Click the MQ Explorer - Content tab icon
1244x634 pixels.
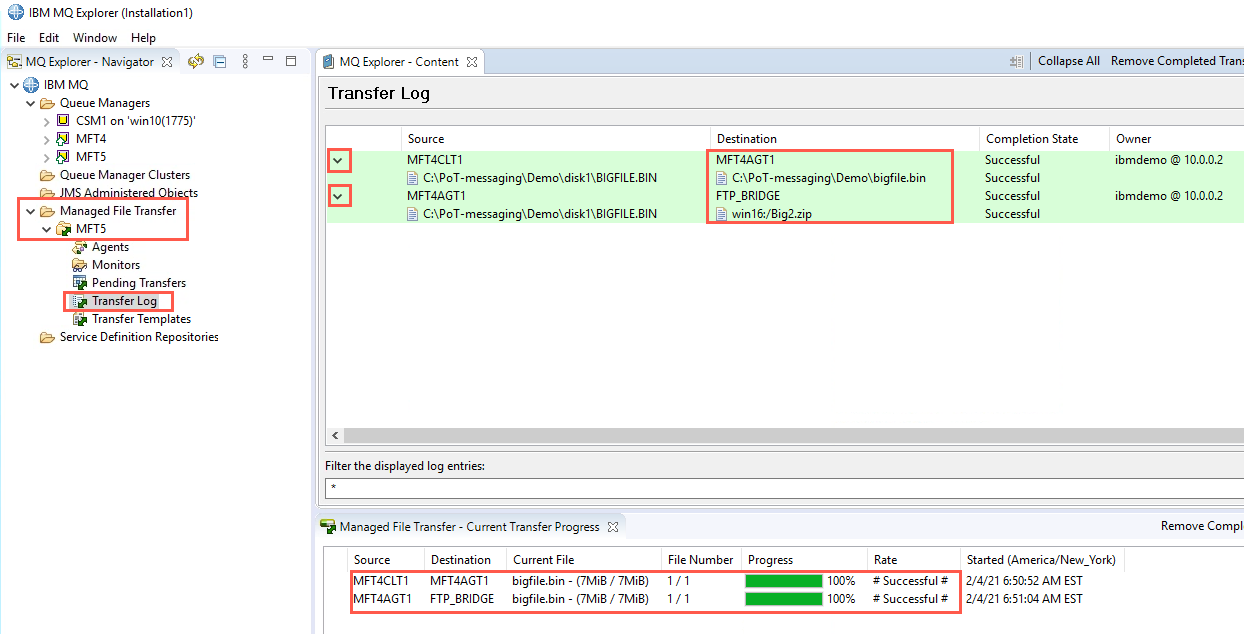coord(327,61)
